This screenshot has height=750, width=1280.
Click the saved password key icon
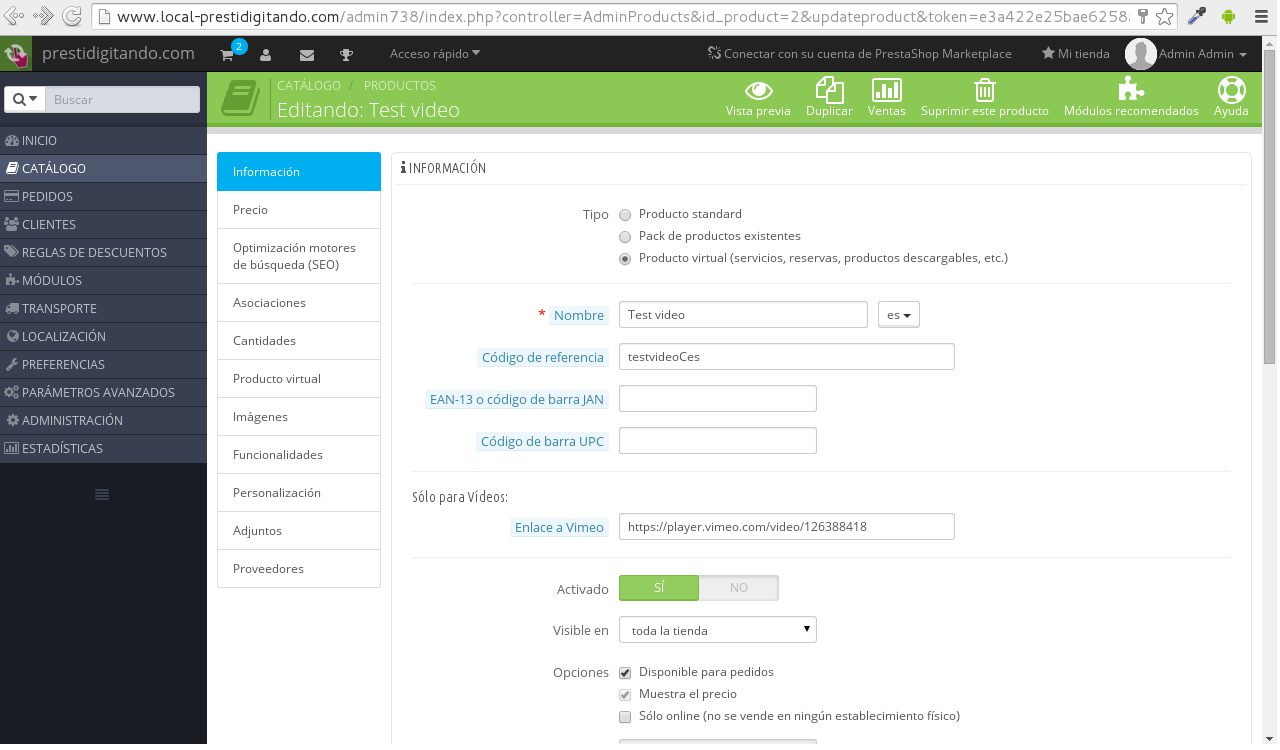pyautogui.click(x=1143, y=17)
